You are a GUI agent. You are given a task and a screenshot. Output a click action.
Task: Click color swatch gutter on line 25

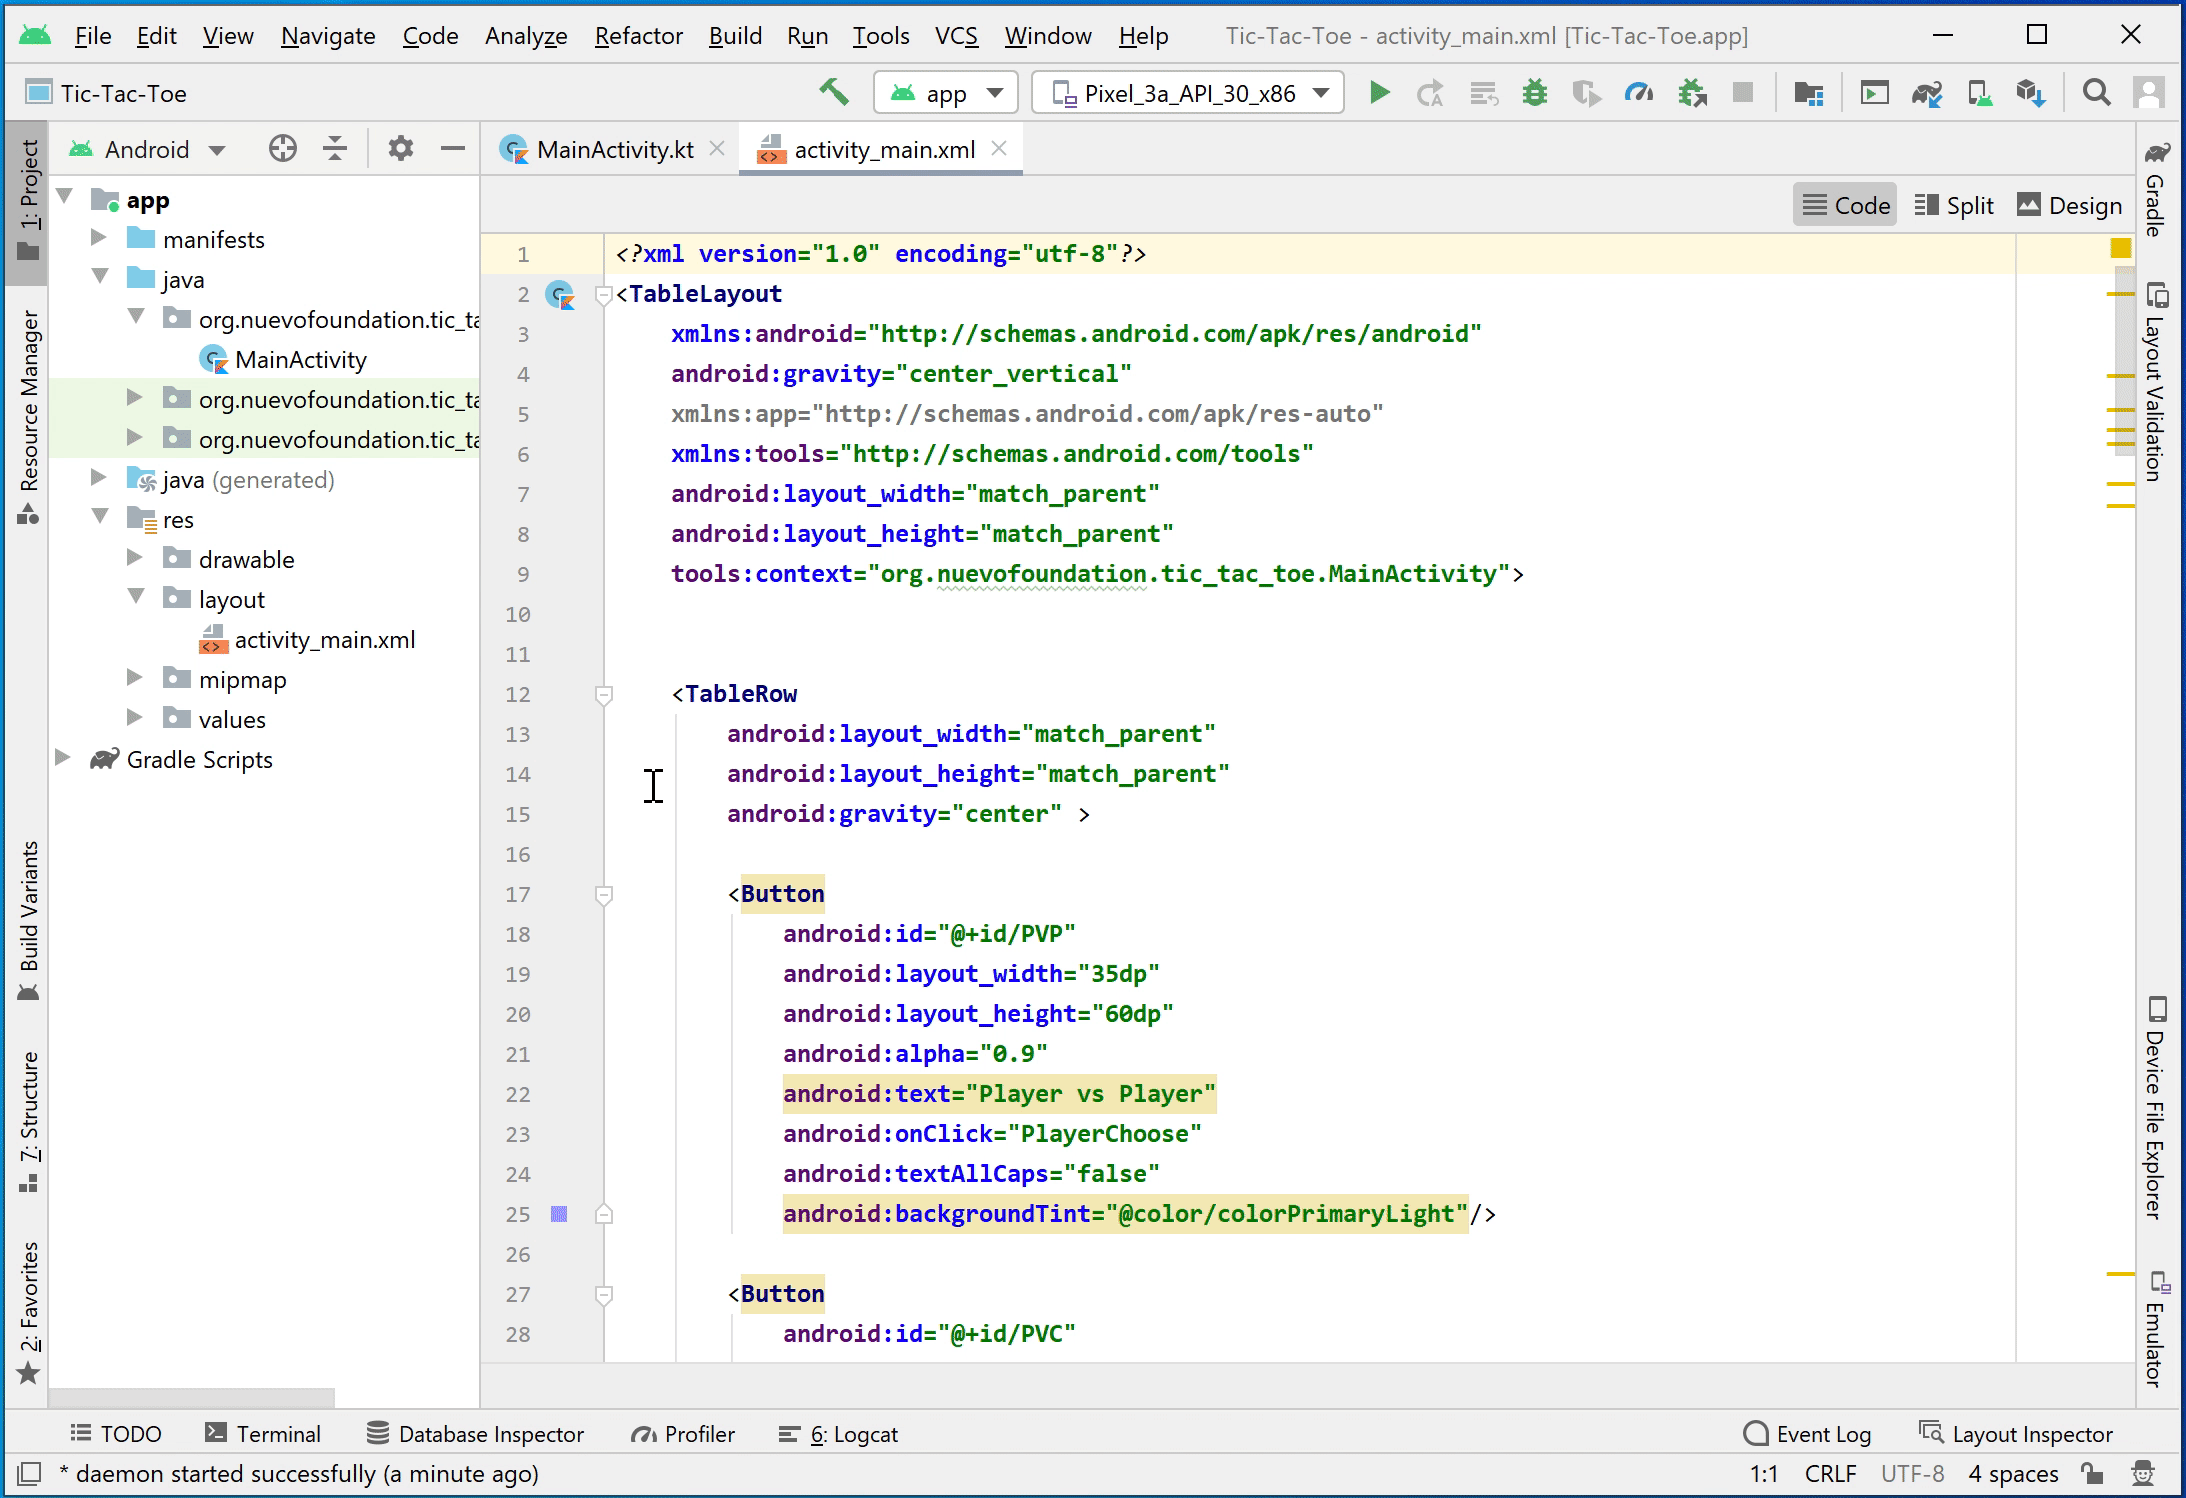click(x=559, y=1213)
